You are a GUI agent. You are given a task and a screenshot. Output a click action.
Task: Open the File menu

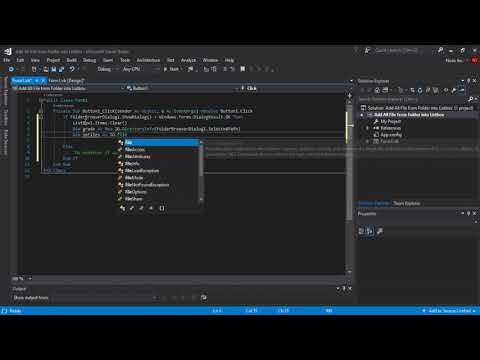click(7, 60)
